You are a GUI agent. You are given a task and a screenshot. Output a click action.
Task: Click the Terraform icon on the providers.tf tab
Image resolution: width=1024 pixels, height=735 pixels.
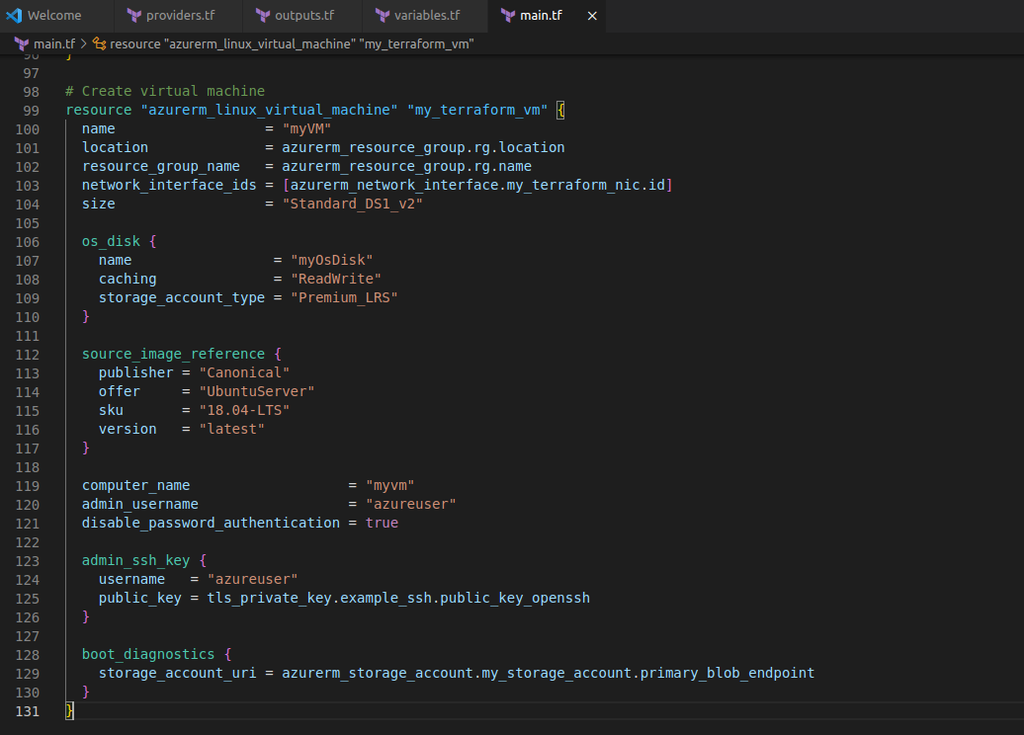click(134, 16)
